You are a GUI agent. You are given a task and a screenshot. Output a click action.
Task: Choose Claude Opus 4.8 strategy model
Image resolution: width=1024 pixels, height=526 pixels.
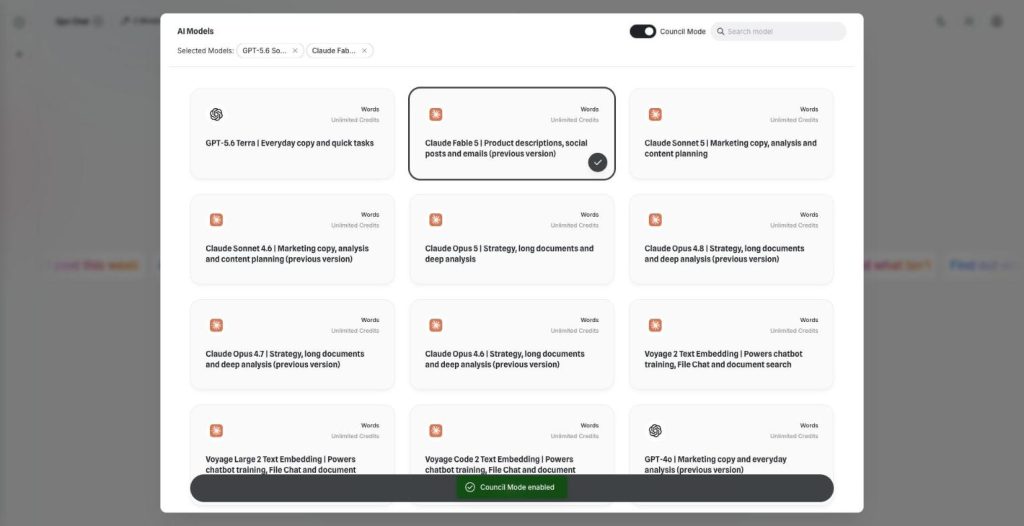click(731, 239)
